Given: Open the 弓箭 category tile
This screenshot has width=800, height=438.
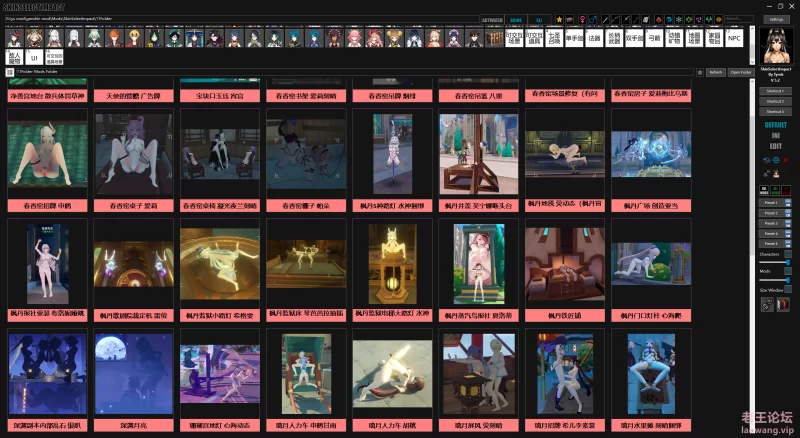Looking at the screenshot, I should pyautogui.click(x=654, y=38).
